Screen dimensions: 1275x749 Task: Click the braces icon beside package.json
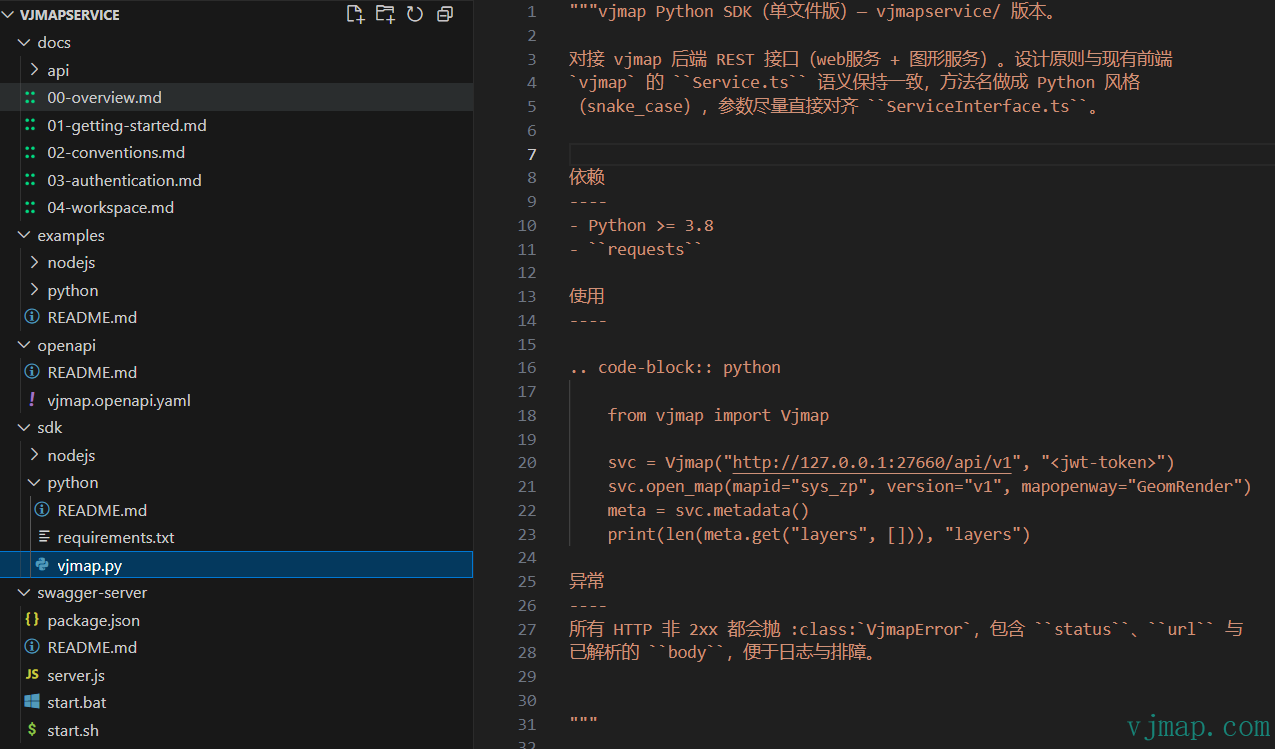[x=32, y=620]
